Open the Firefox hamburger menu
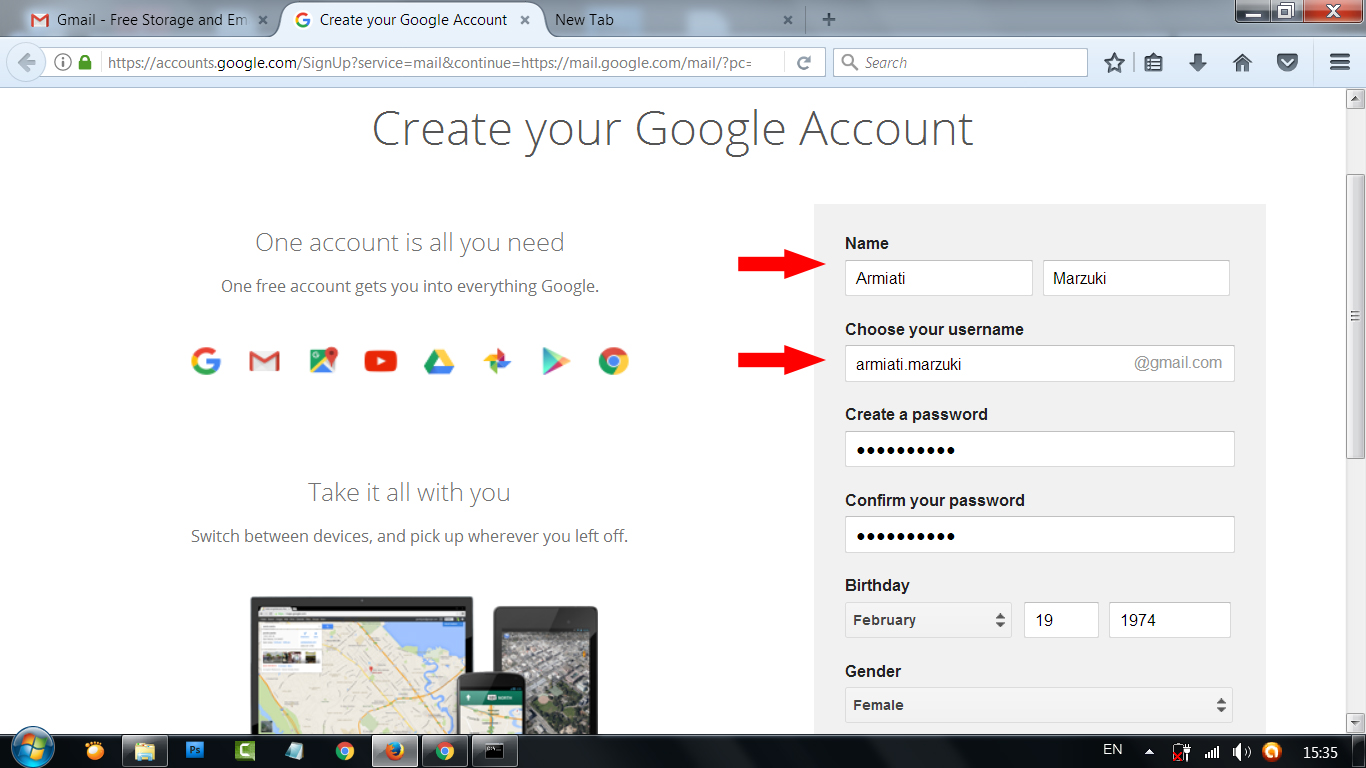1366x768 pixels. coord(1340,62)
